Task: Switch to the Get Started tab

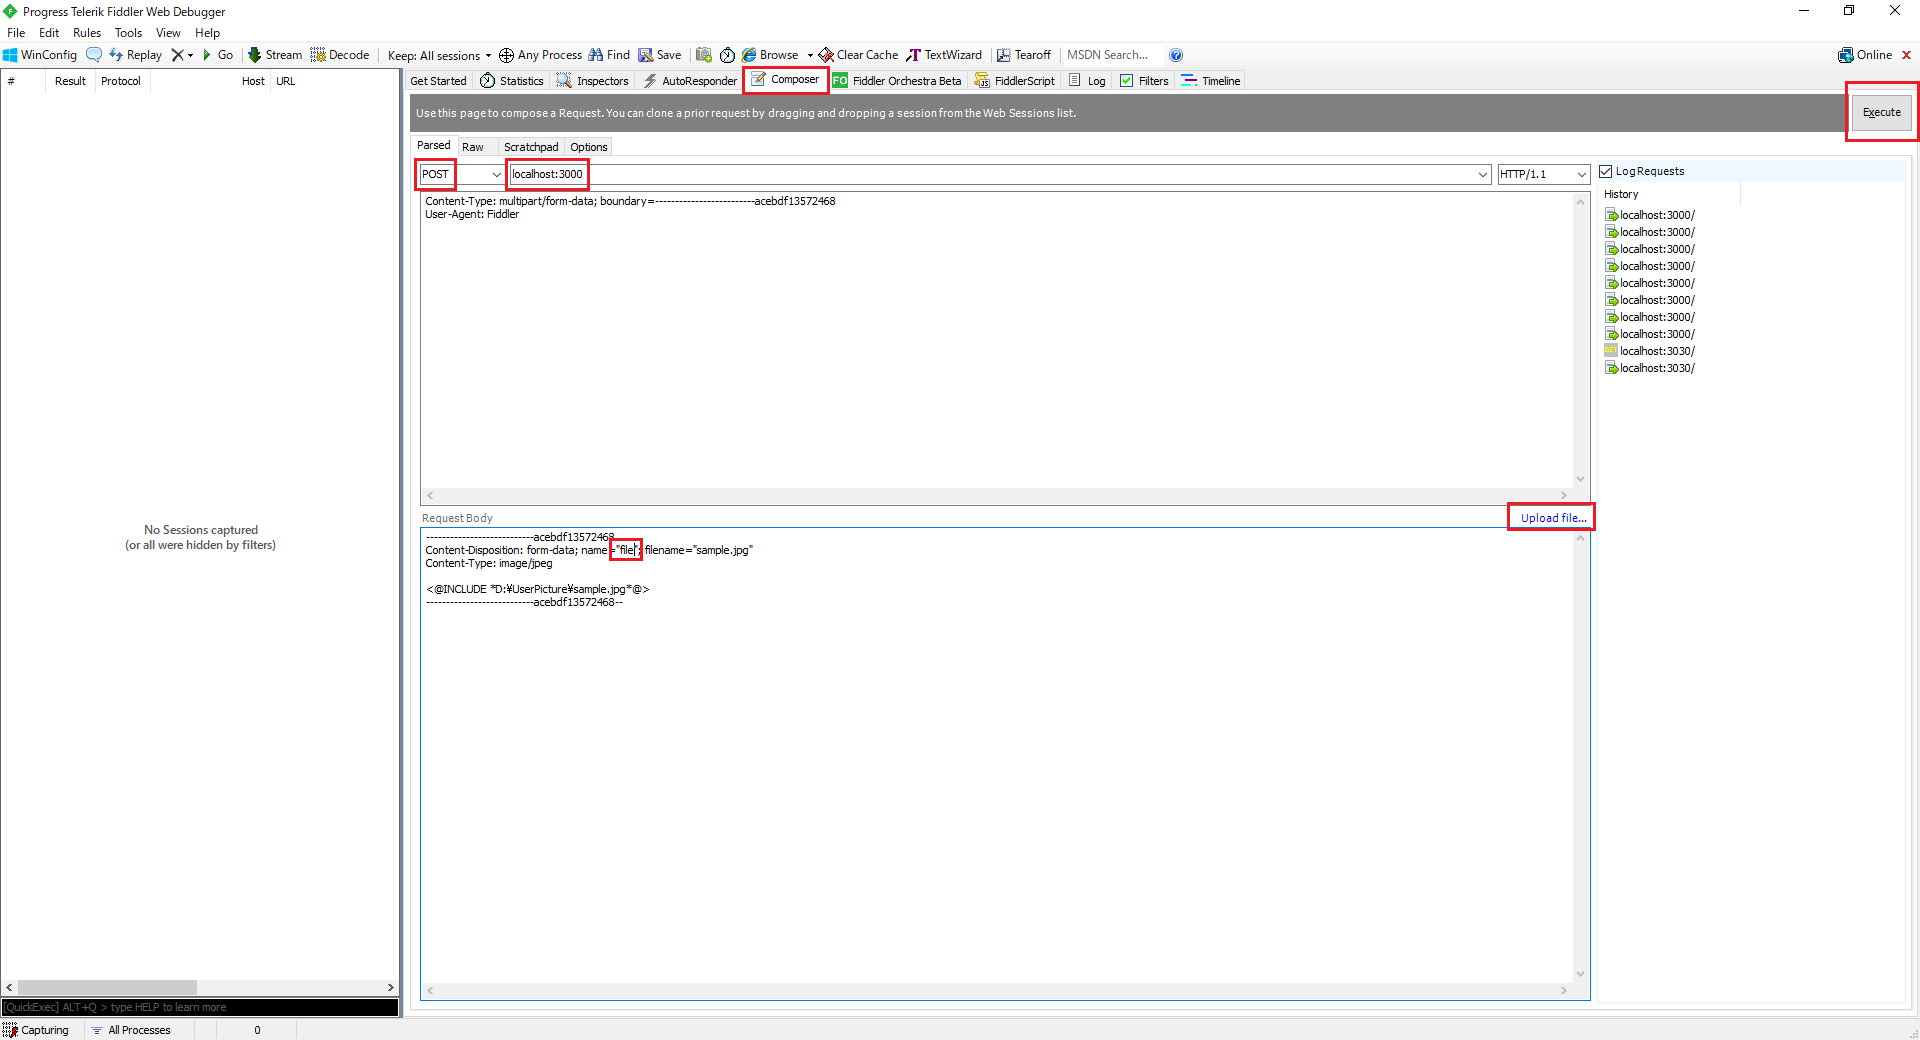Action: pyautogui.click(x=438, y=81)
